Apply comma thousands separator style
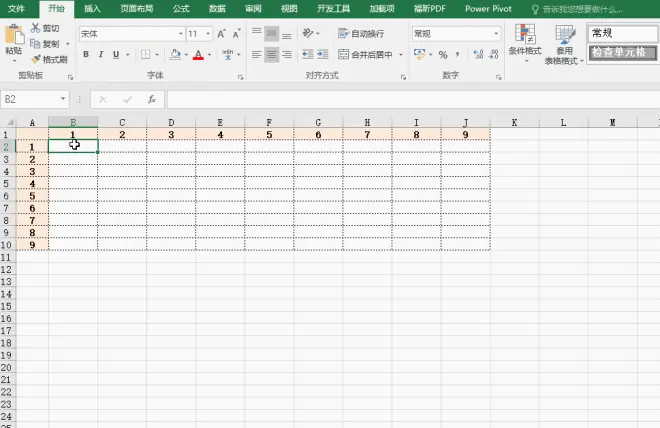This screenshot has height=428, width=660. 458,54
